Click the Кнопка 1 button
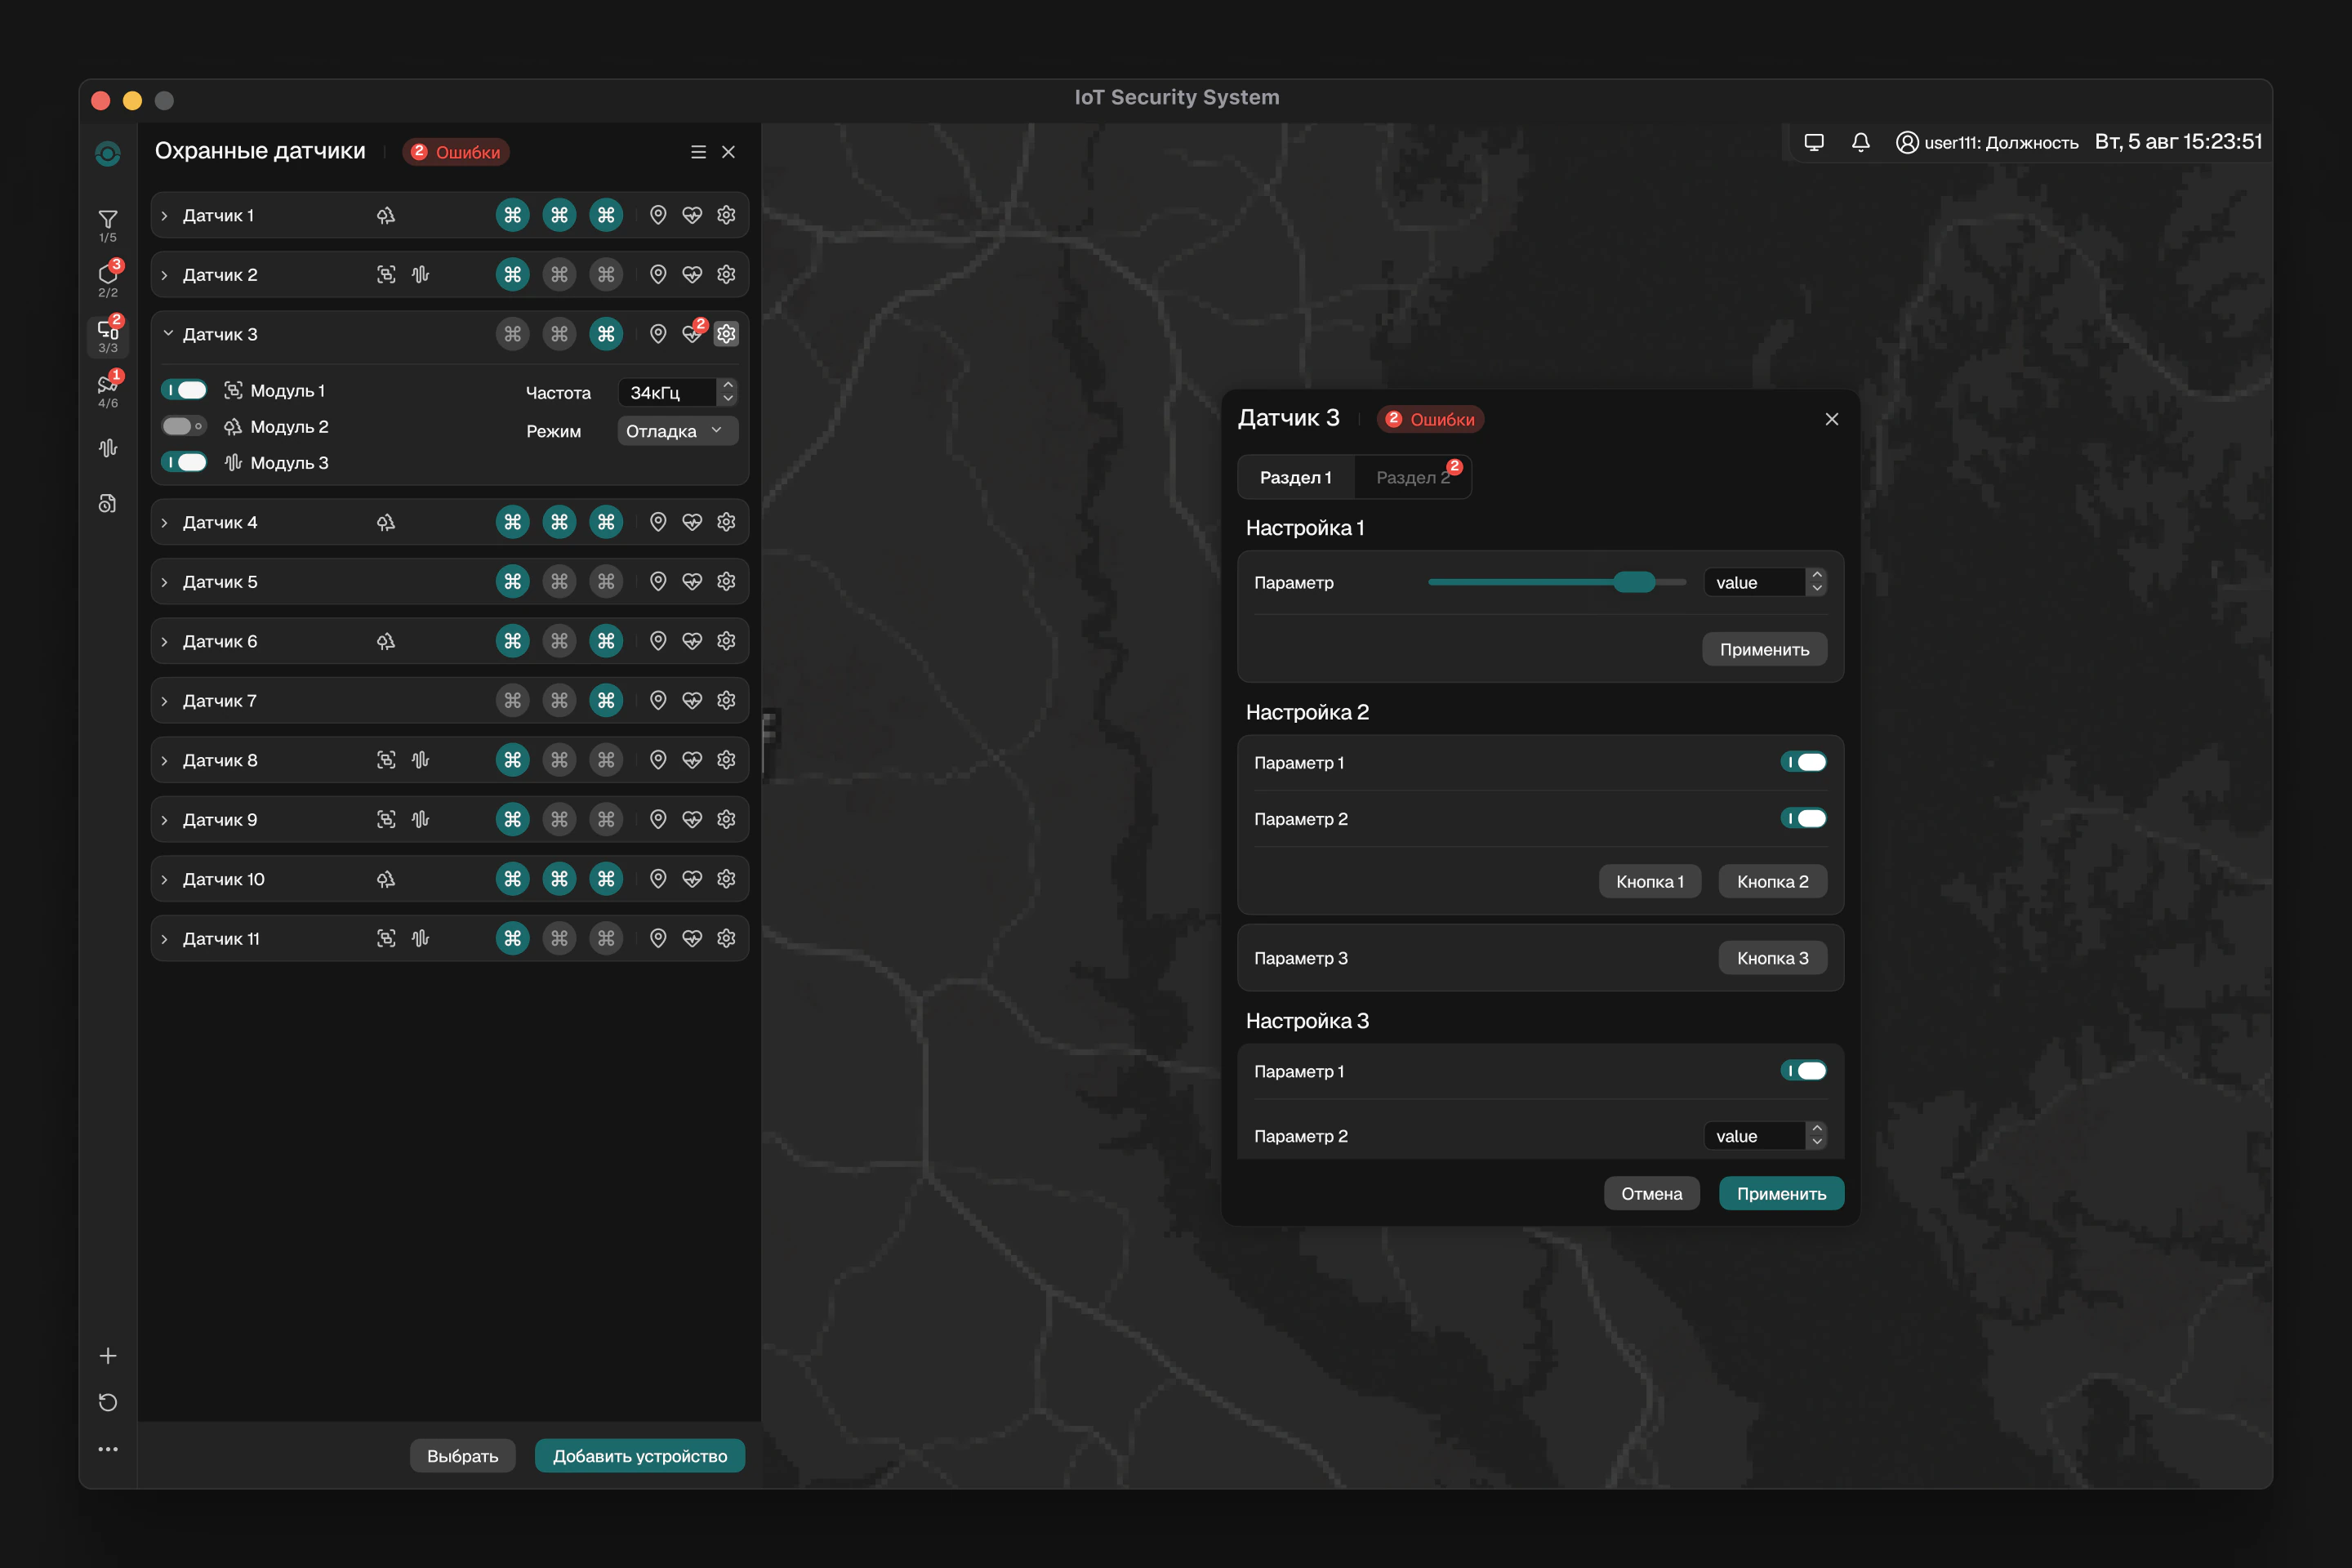The height and width of the screenshot is (1568, 2352). (1650, 881)
